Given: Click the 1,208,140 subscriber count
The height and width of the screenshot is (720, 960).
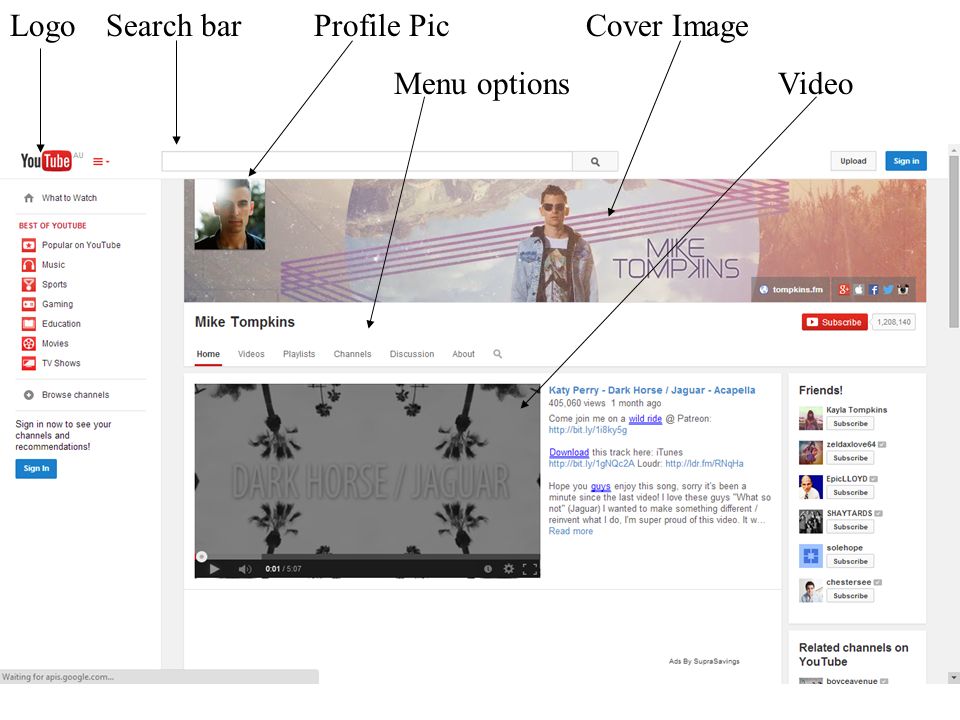Looking at the screenshot, I should click(894, 322).
